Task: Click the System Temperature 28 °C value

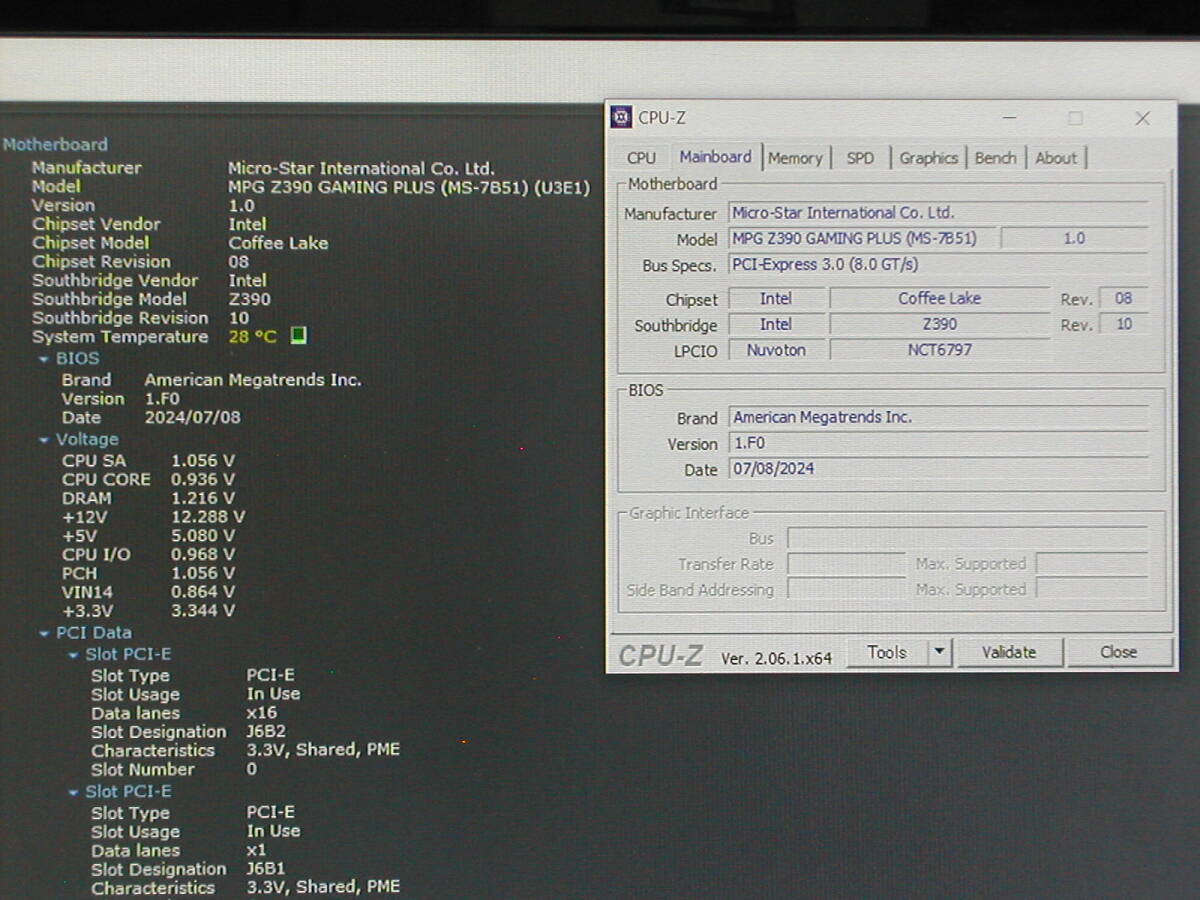Action: [x=252, y=337]
